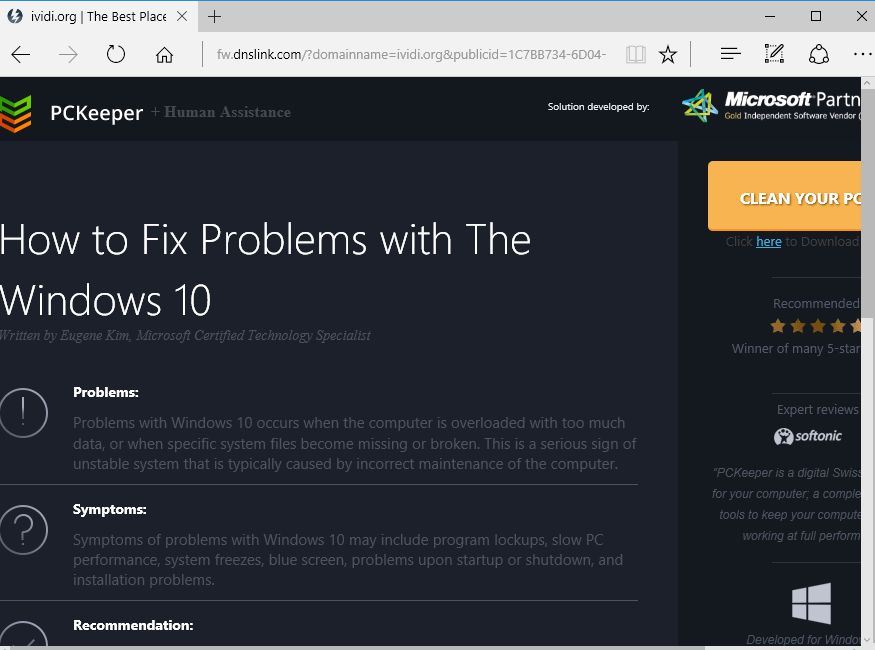The image size is (875, 650).
Task: Click the address bar URL field
Action: (412, 55)
